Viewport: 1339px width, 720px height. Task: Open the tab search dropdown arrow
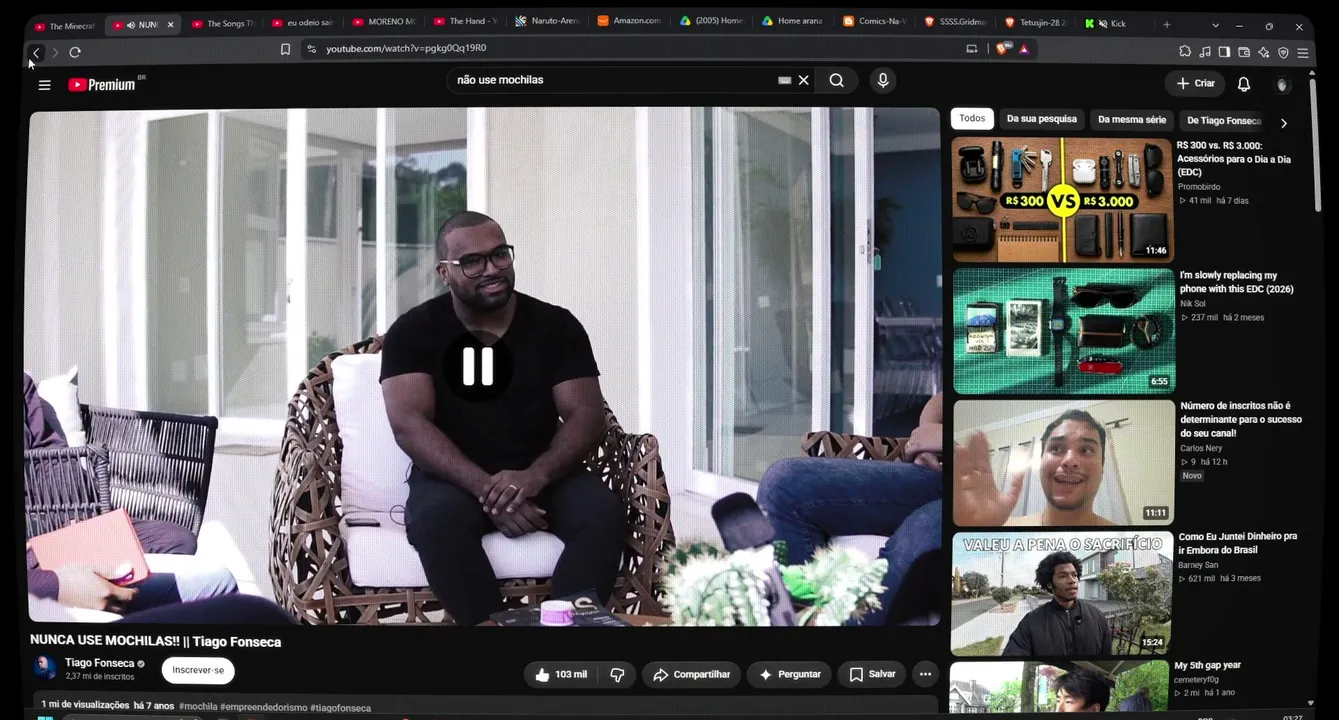tap(1215, 25)
